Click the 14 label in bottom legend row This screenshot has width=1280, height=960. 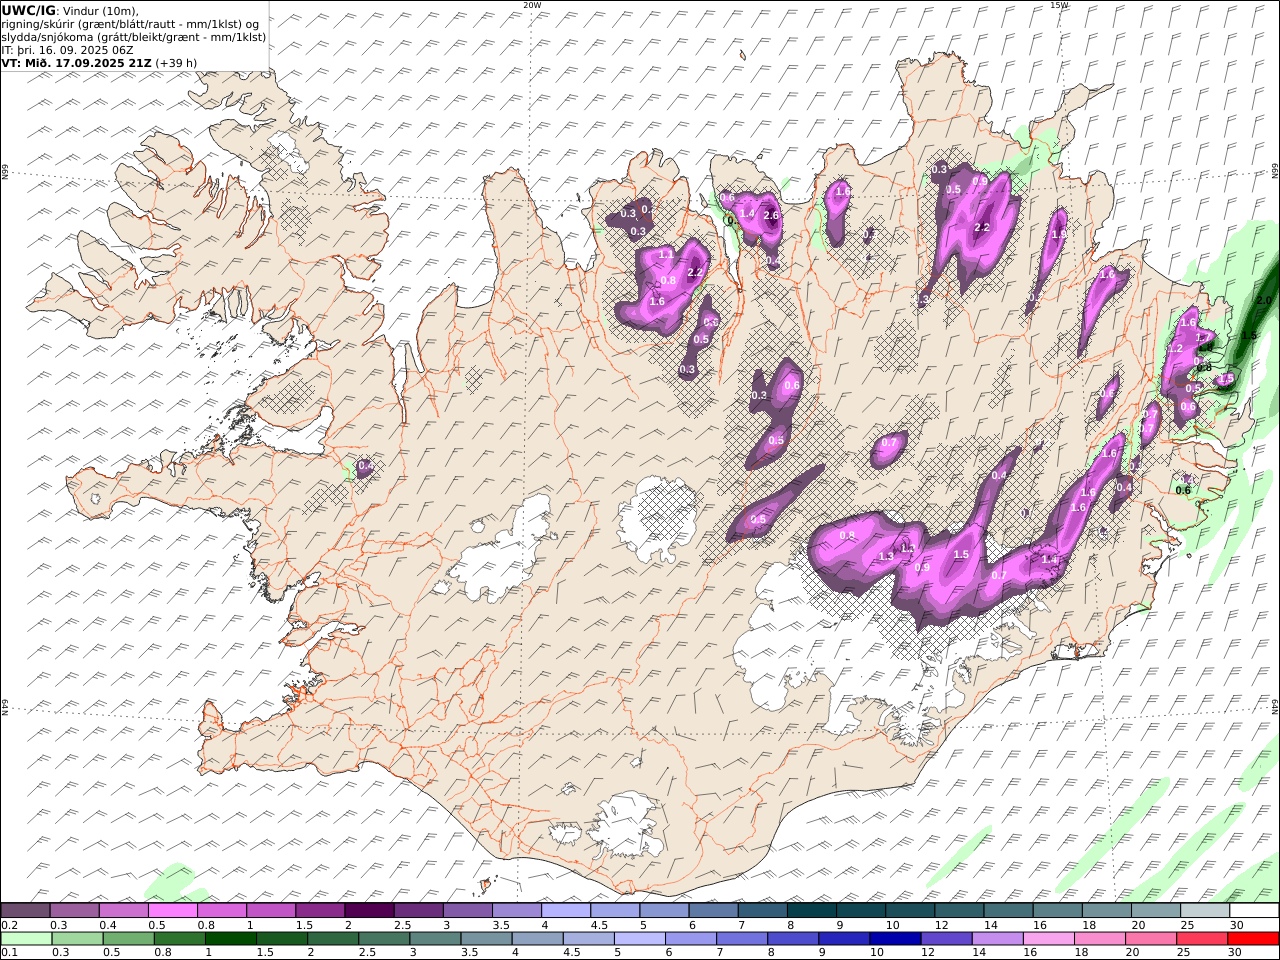[x=979, y=953]
